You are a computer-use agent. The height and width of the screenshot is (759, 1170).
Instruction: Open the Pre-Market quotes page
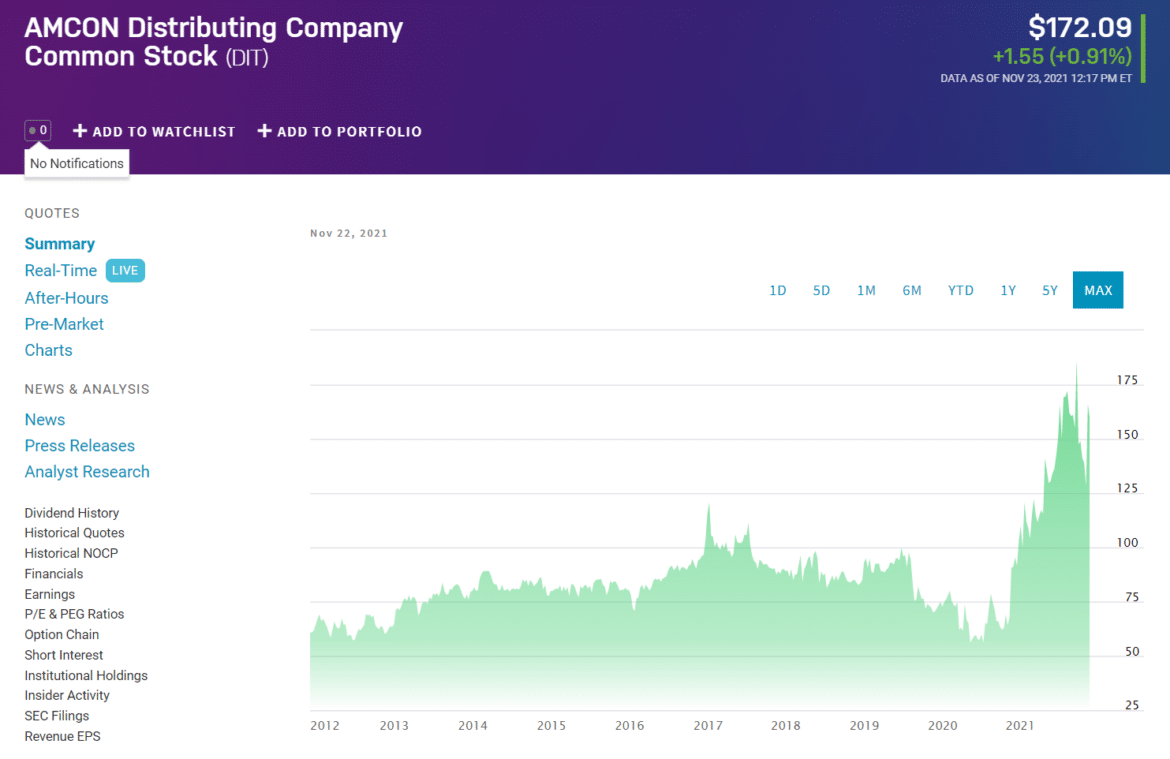coord(64,323)
